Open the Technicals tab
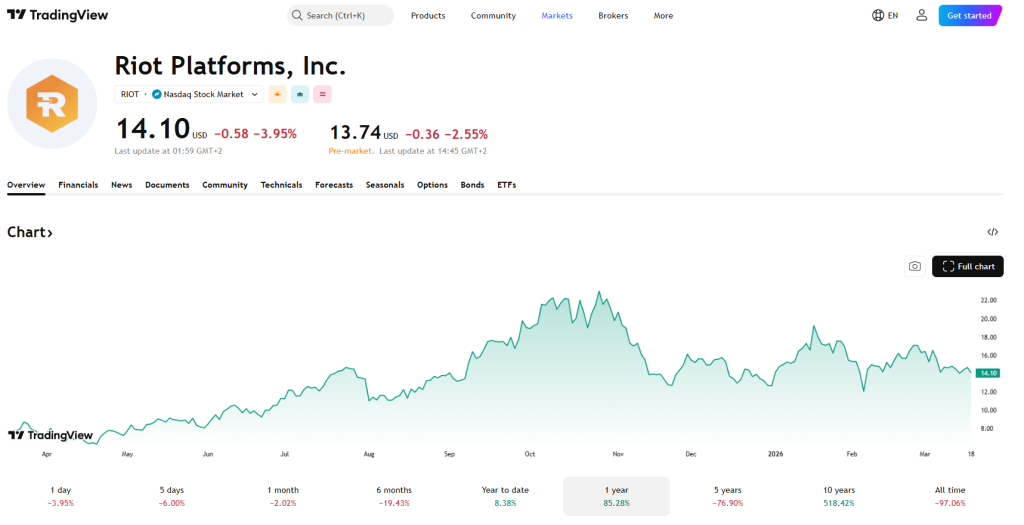1024x525 pixels. coord(281,185)
